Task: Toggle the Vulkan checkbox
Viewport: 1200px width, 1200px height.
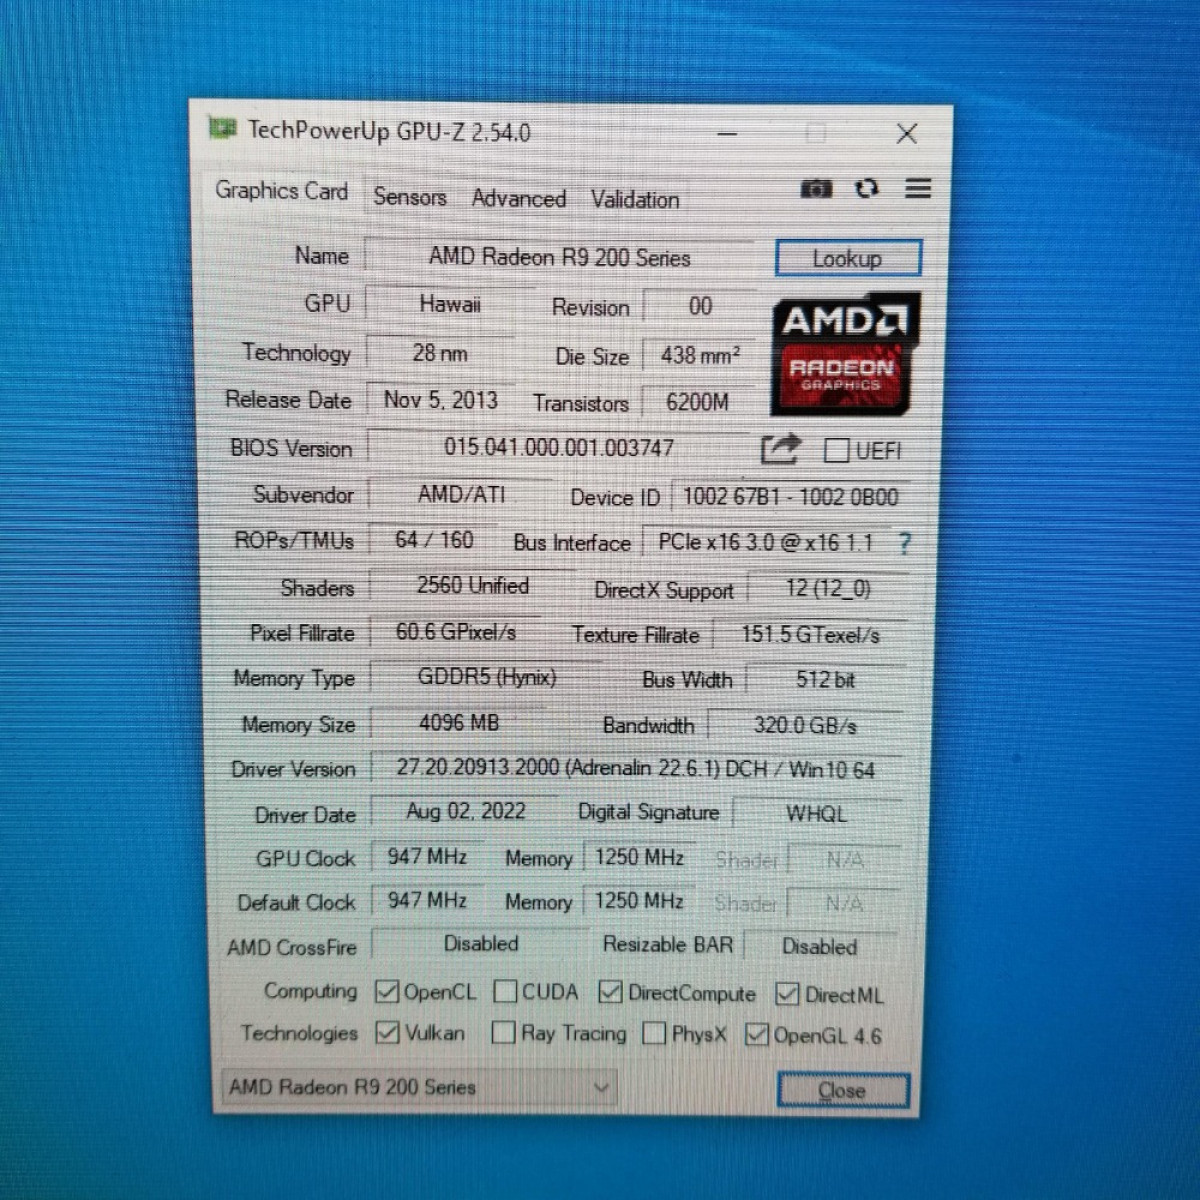Action: pyautogui.click(x=387, y=1032)
